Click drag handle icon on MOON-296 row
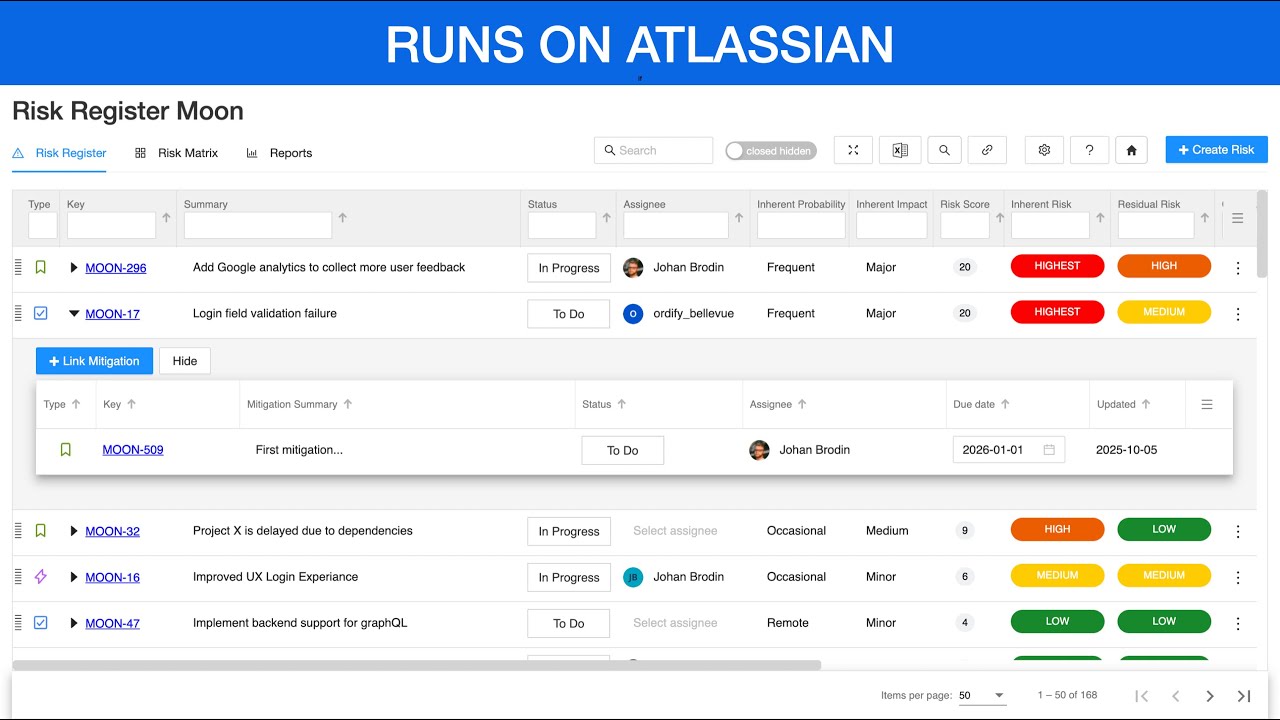Viewport: 1280px width, 720px height. point(18,267)
